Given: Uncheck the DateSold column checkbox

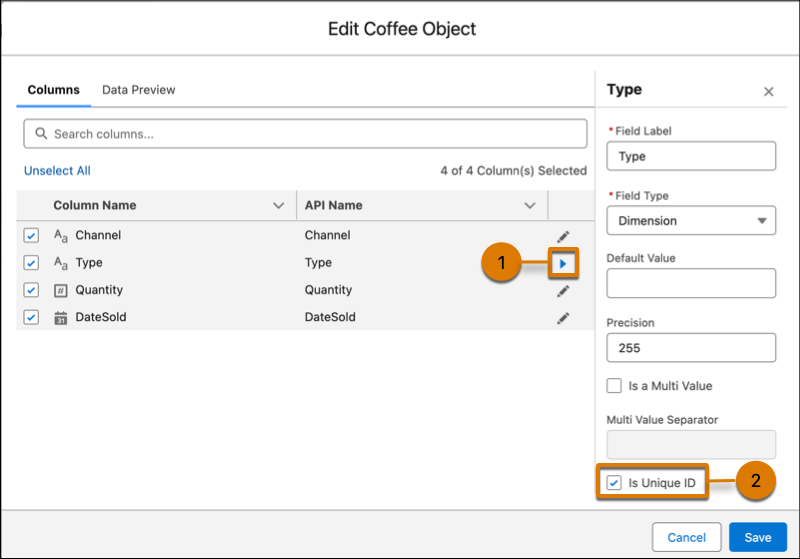Looking at the screenshot, I should click(x=31, y=317).
